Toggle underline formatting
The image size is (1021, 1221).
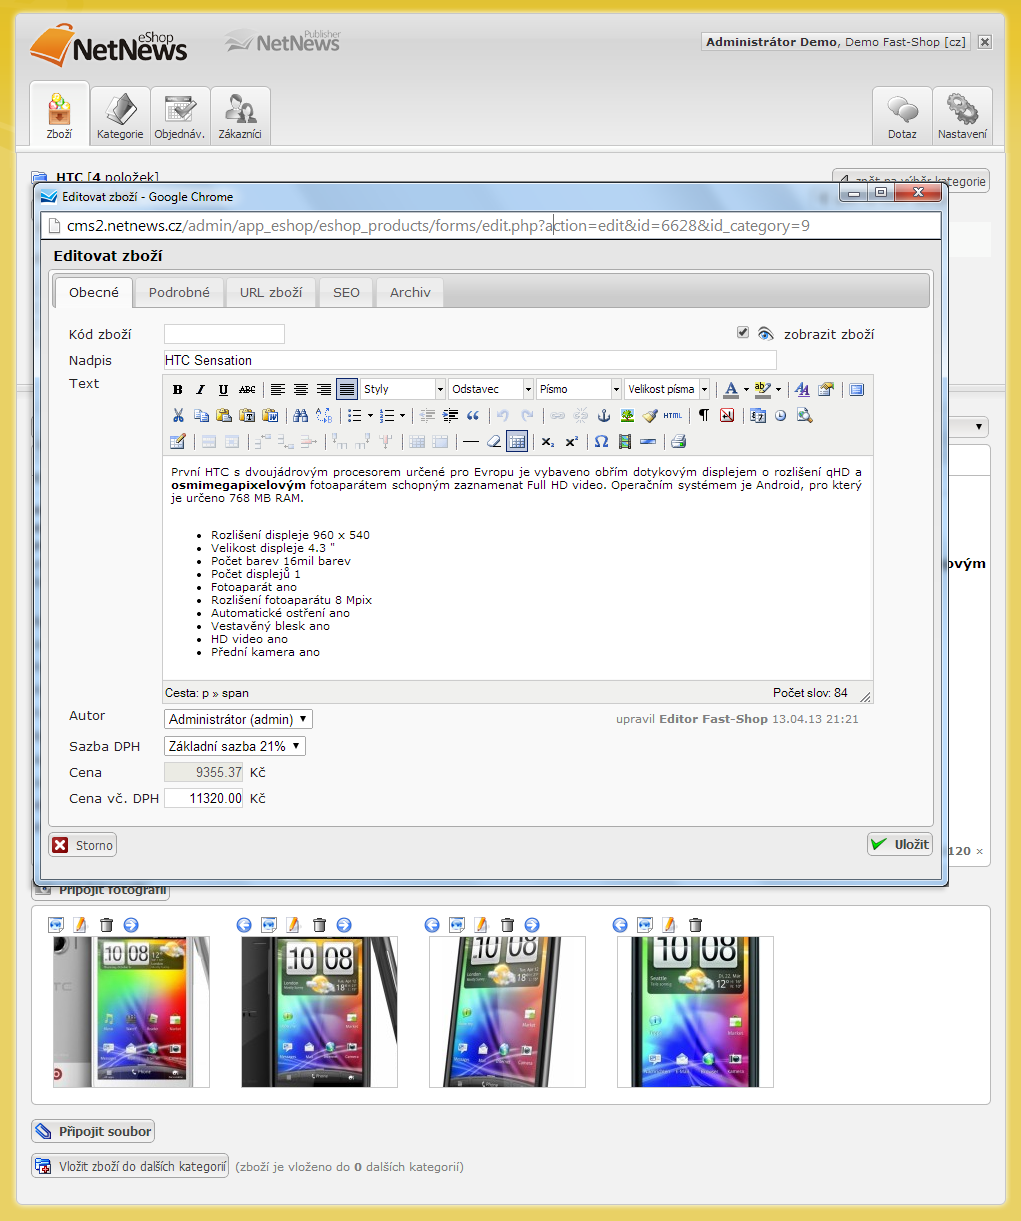click(x=223, y=389)
